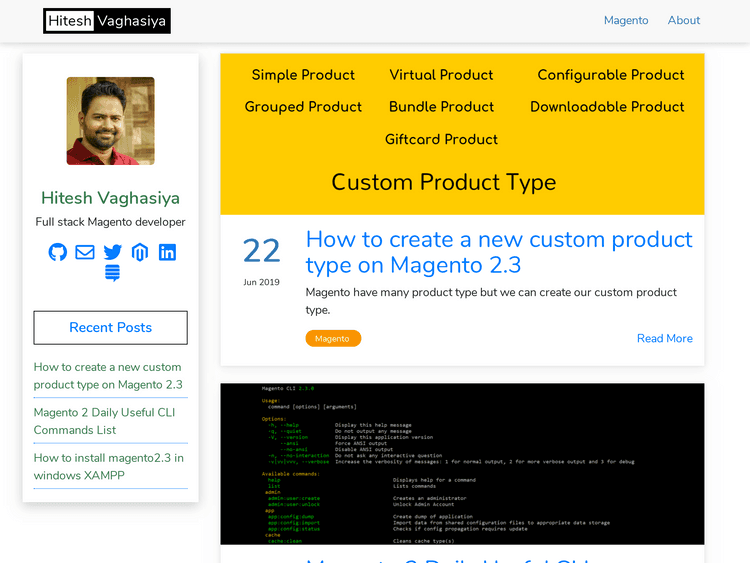Open the LinkedIn icon
Screen dimensions: 750x563
coord(167,252)
